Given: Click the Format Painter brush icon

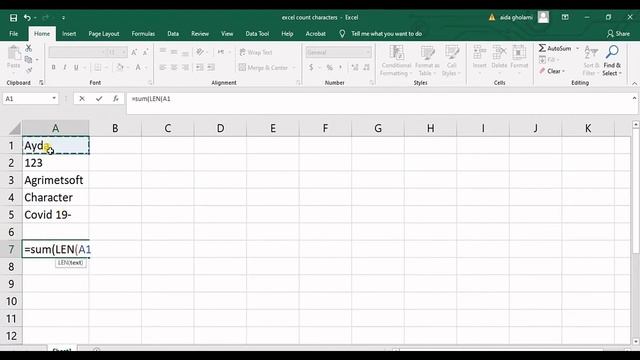Looking at the screenshot, I should click(29, 71).
